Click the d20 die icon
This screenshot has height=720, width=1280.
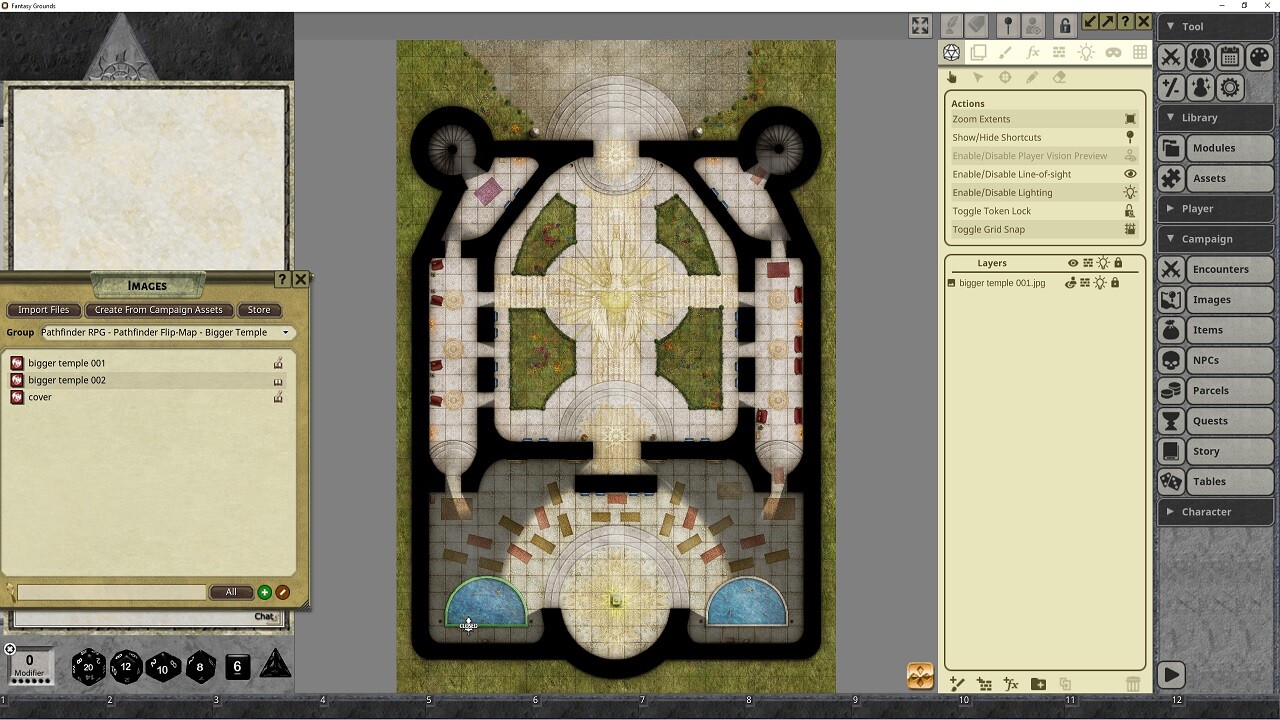click(88, 666)
